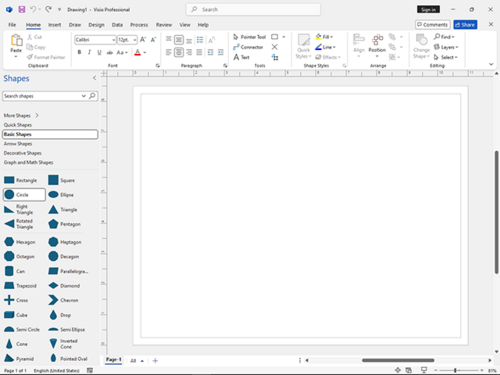Viewport: 500px width, 375px height.
Task: Click the Cut scissors button
Action: point(35,37)
